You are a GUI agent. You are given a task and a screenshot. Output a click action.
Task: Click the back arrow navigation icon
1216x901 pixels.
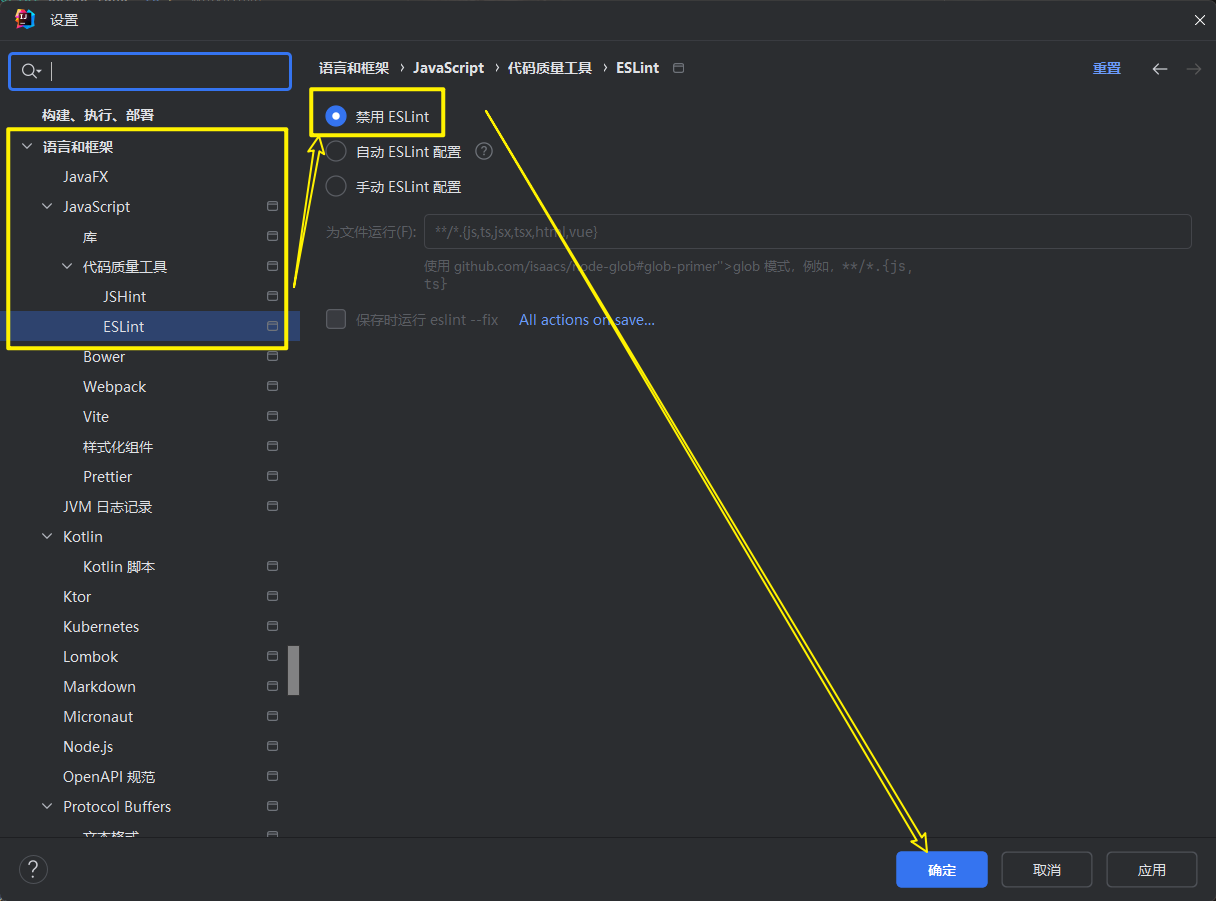[x=1159, y=69]
